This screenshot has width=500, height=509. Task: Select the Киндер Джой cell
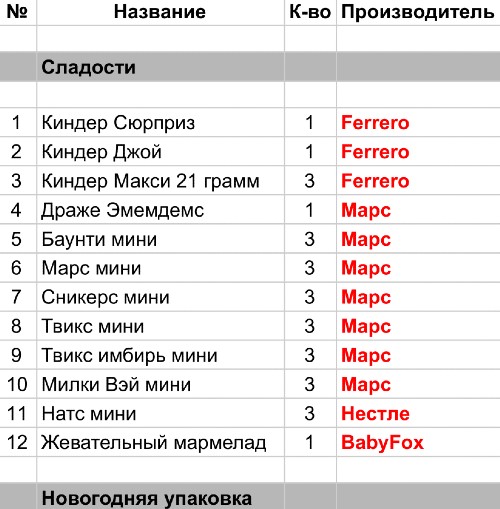tap(160, 151)
